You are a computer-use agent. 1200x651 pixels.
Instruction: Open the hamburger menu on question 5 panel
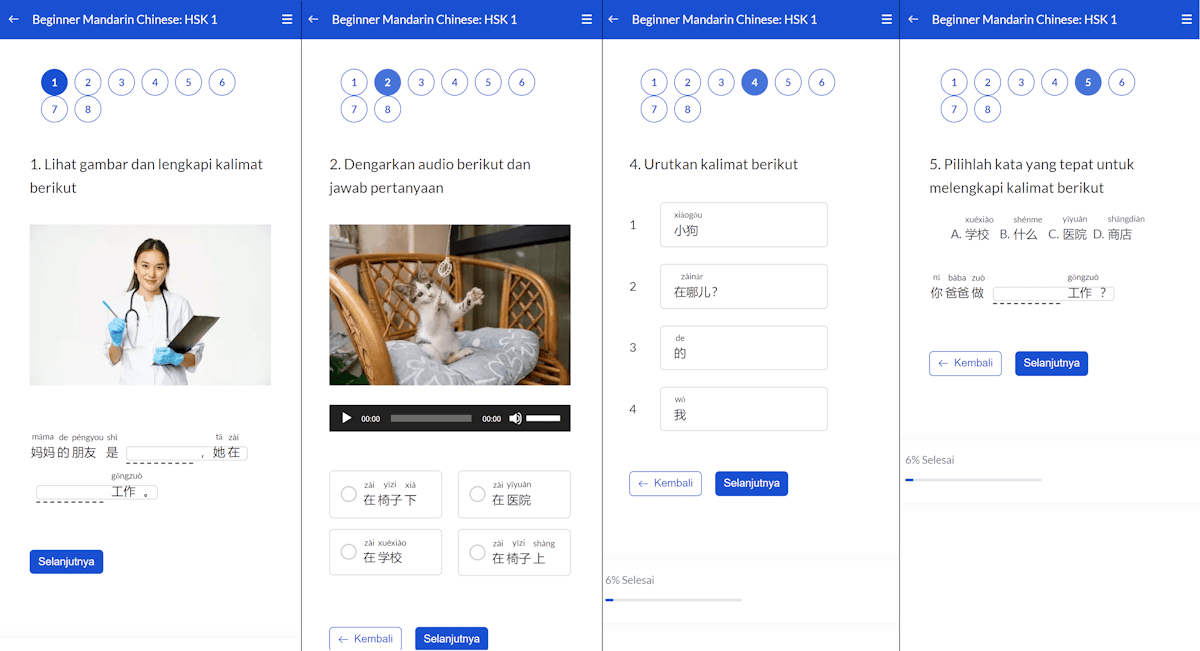pyautogui.click(x=1185, y=19)
